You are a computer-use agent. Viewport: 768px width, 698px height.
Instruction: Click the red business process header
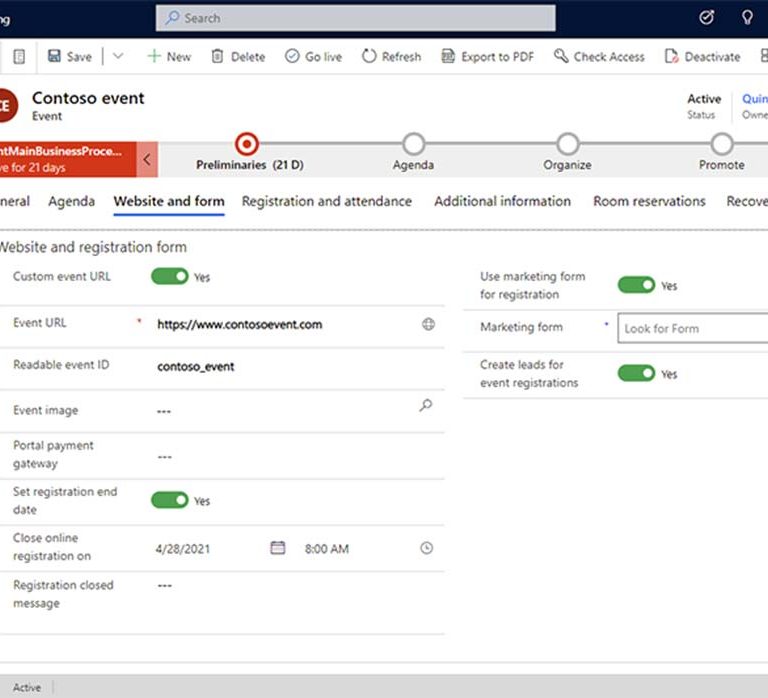click(x=68, y=159)
